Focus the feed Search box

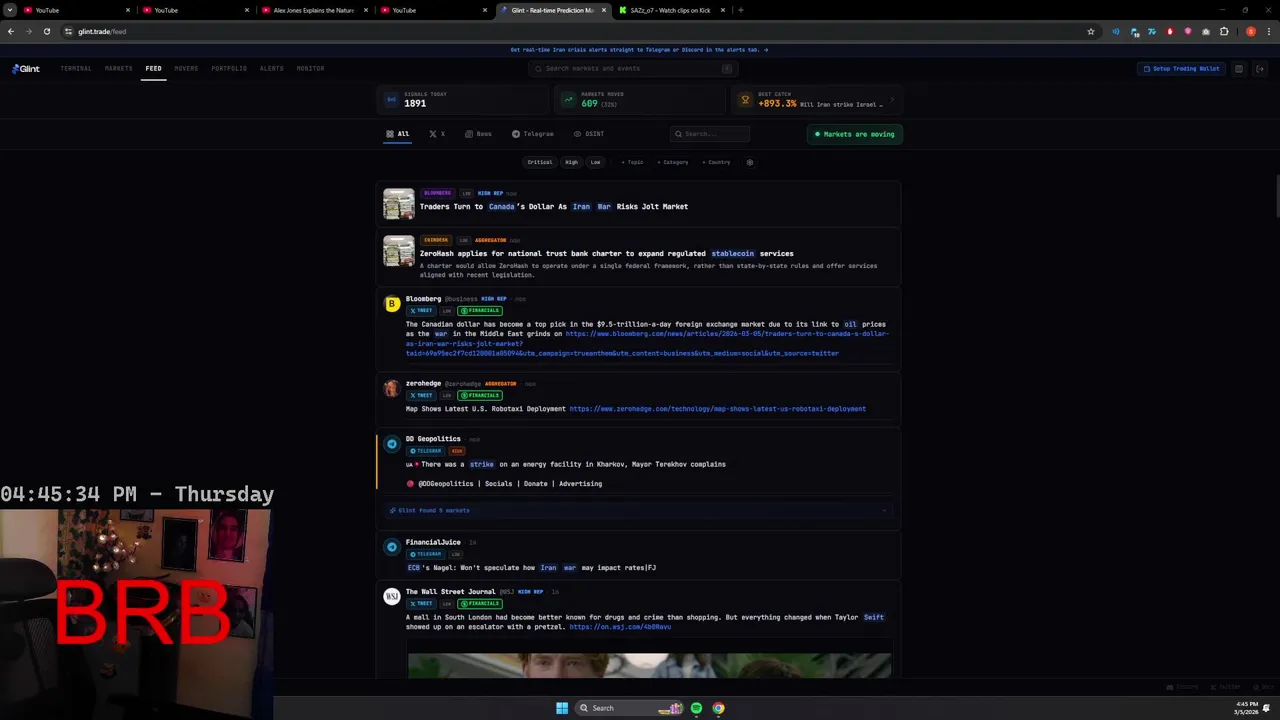pyautogui.click(x=710, y=134)
